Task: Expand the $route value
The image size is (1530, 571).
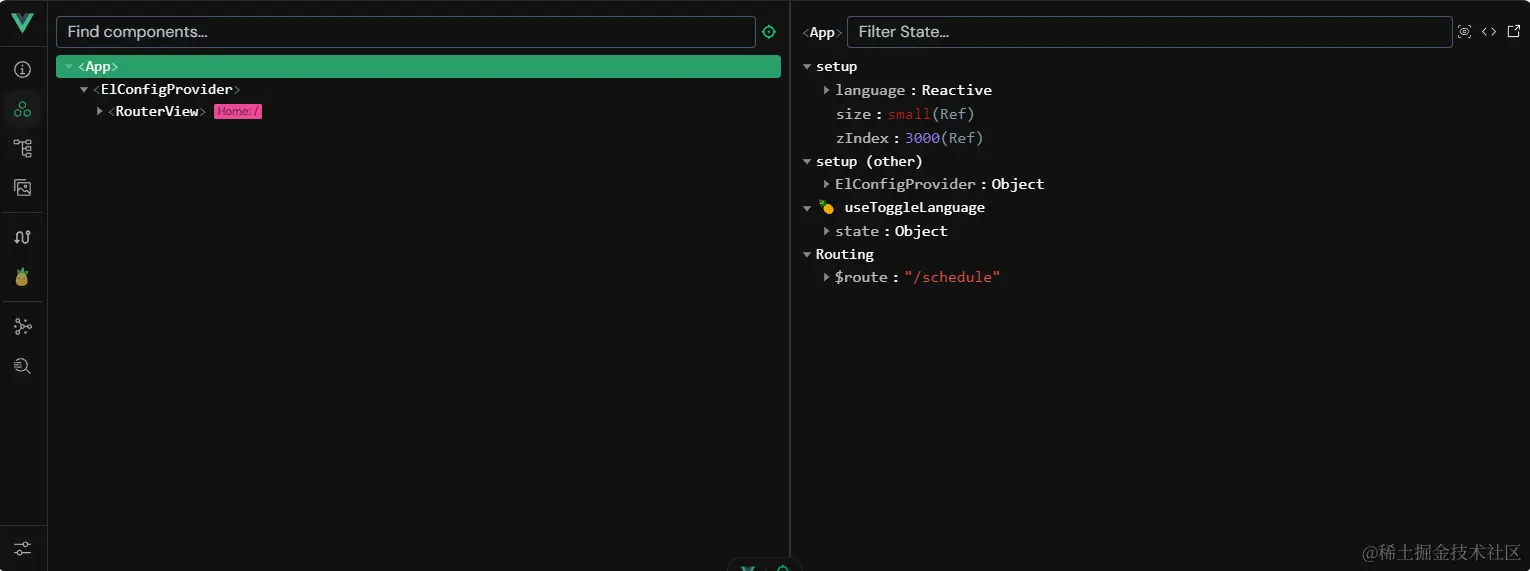Action: point(827,277)
